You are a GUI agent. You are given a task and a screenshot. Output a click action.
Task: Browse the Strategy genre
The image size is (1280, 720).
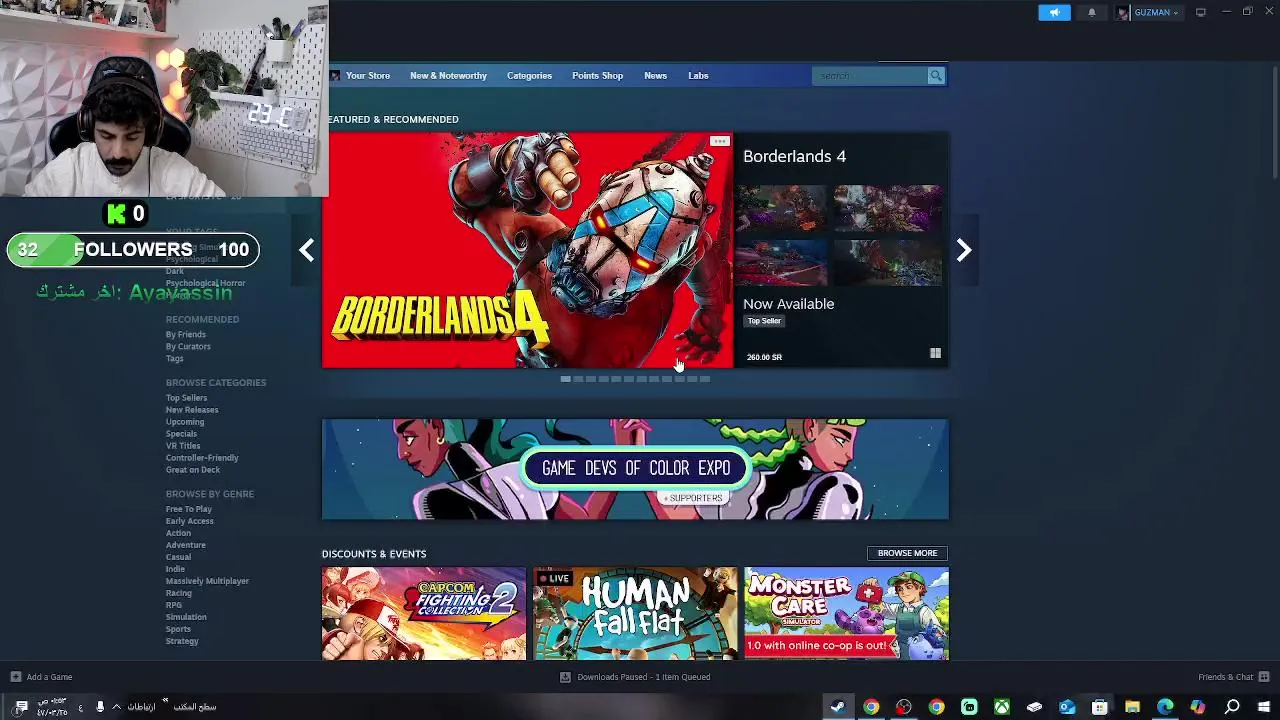pos(182,641)
